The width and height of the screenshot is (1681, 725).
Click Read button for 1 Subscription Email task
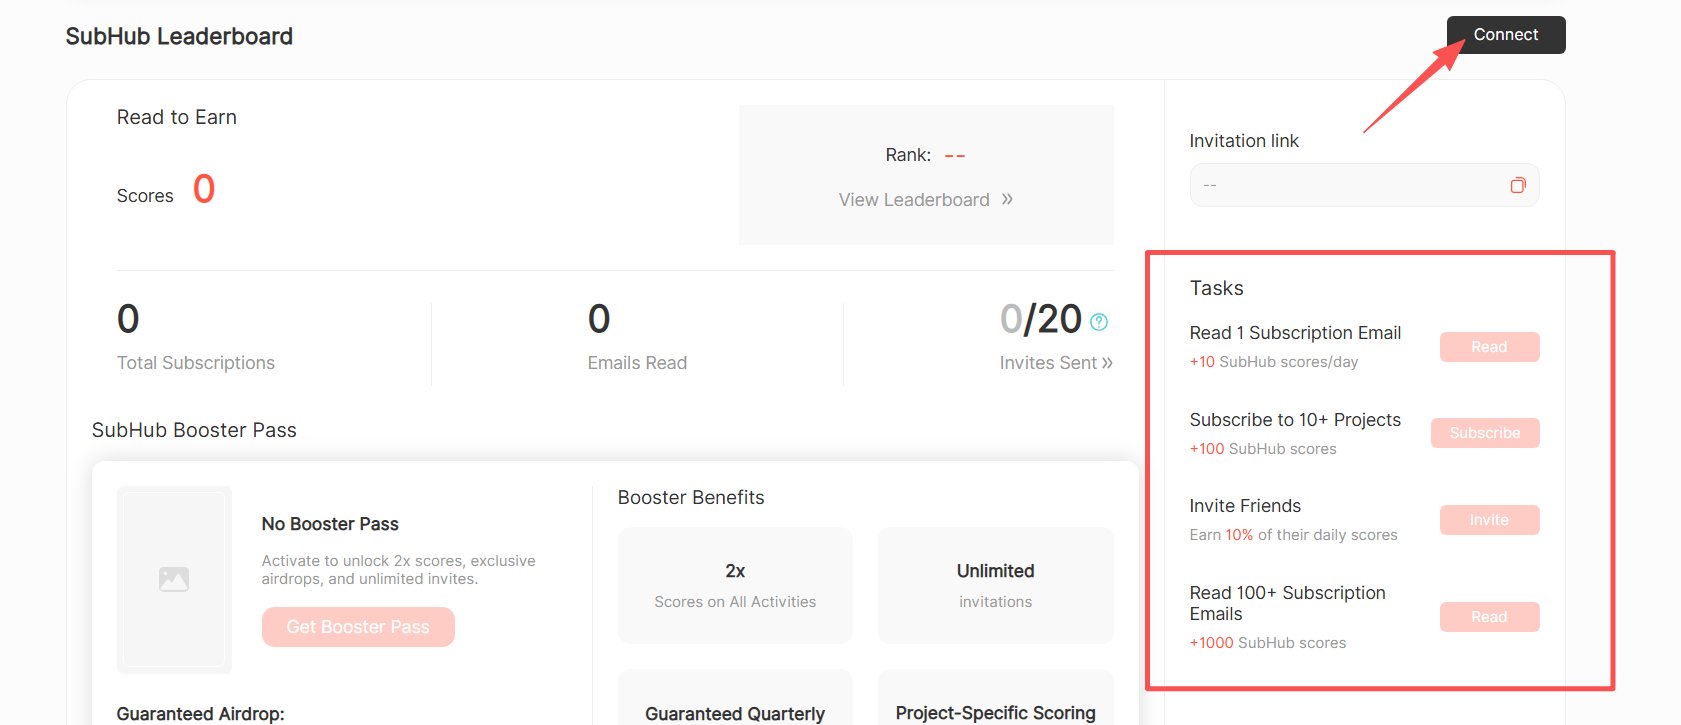tap(1489, 347)
